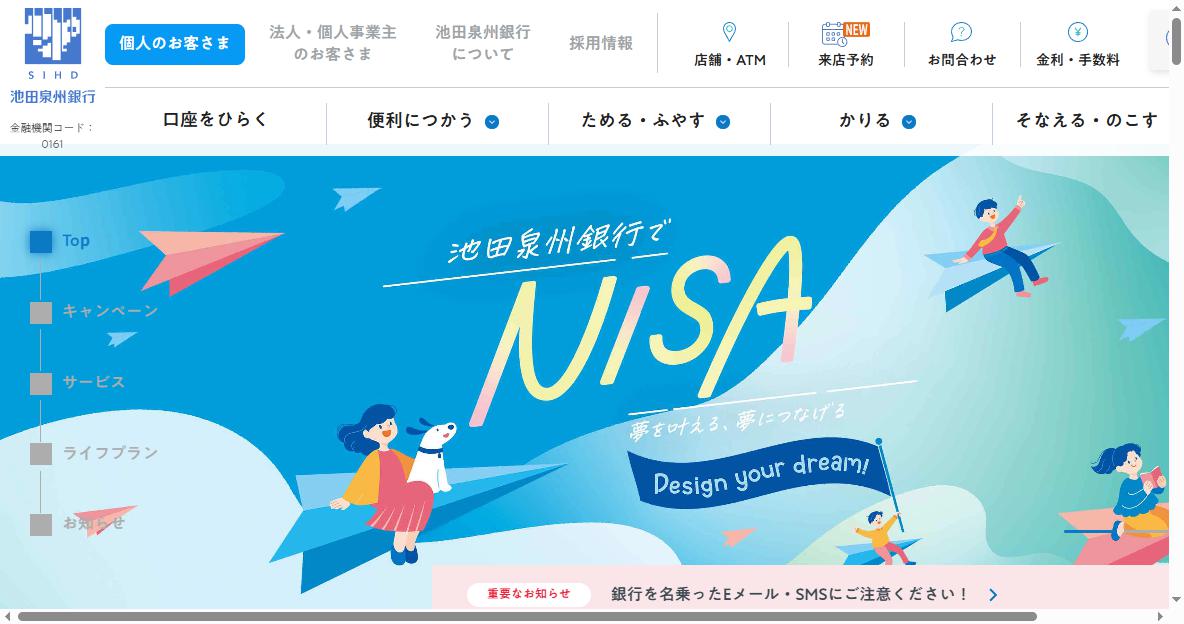Select the ライフプラン square marker

point(41,454)
